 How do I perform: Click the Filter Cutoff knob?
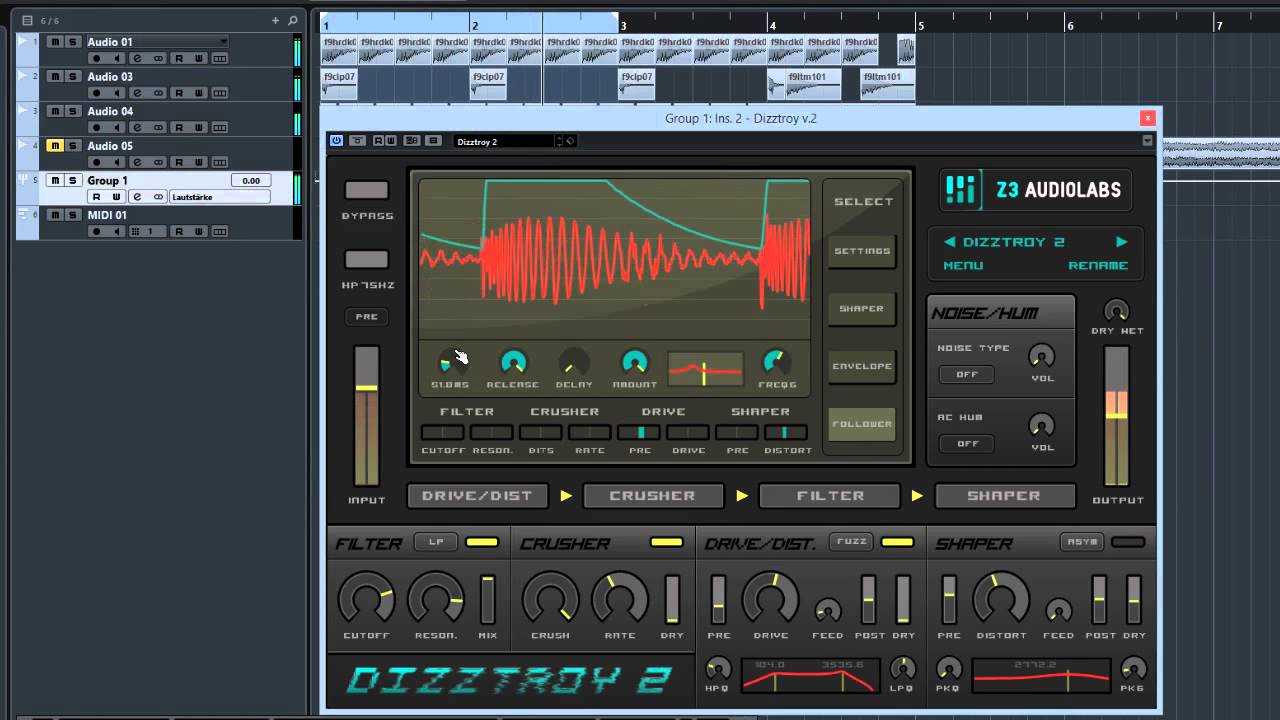(x=366, y=600)
